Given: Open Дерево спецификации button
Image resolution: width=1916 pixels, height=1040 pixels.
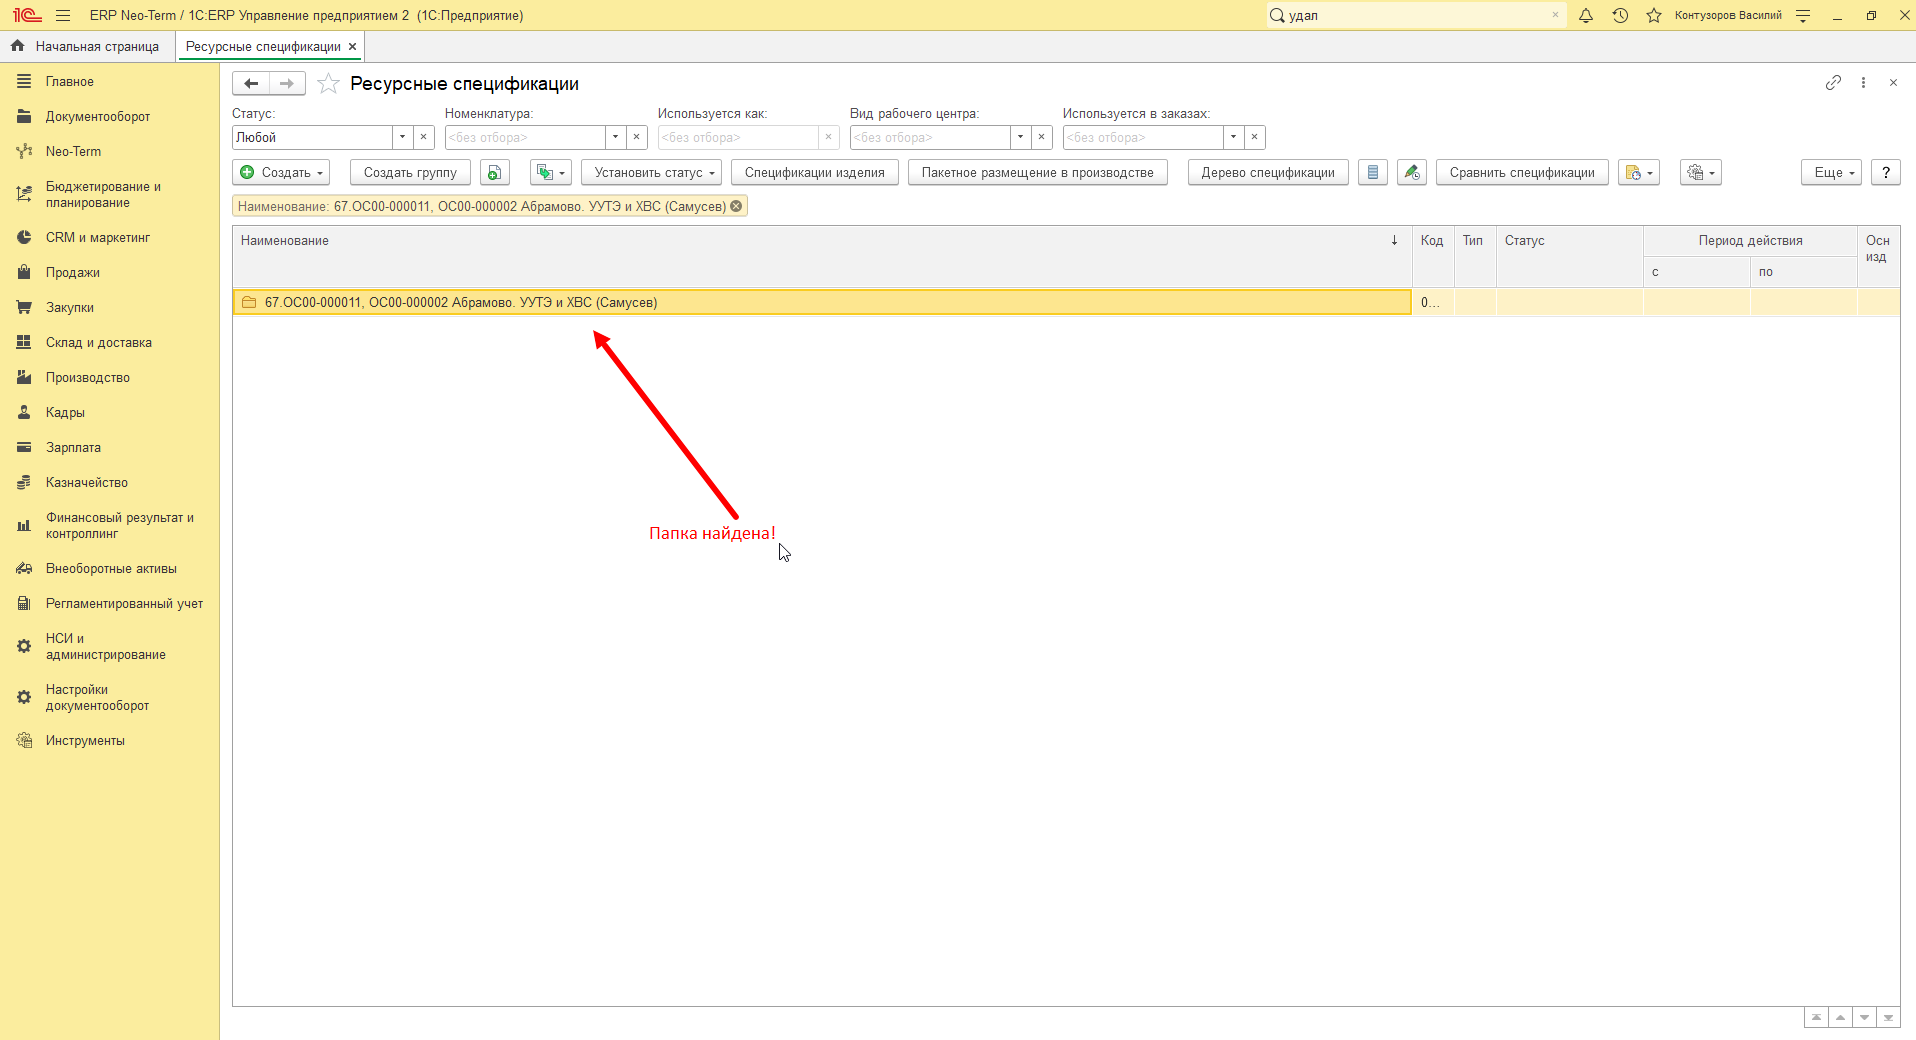Looking at the screenshot, I should coord(1268,172).
